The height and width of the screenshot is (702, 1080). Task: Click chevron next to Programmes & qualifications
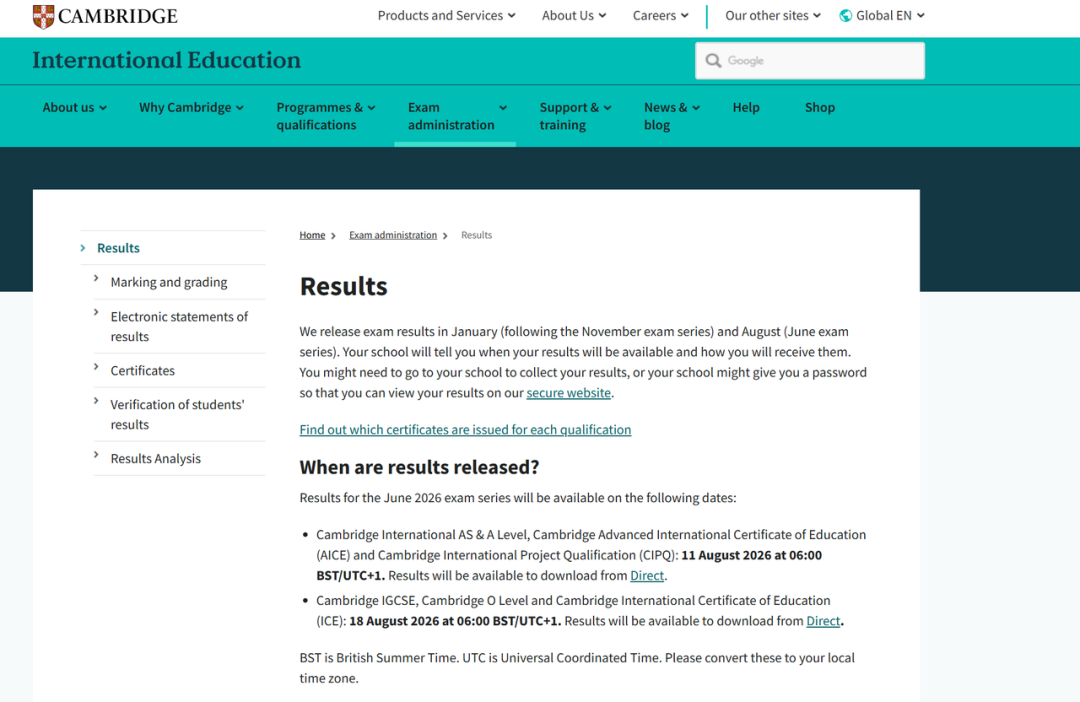[371, 108]
